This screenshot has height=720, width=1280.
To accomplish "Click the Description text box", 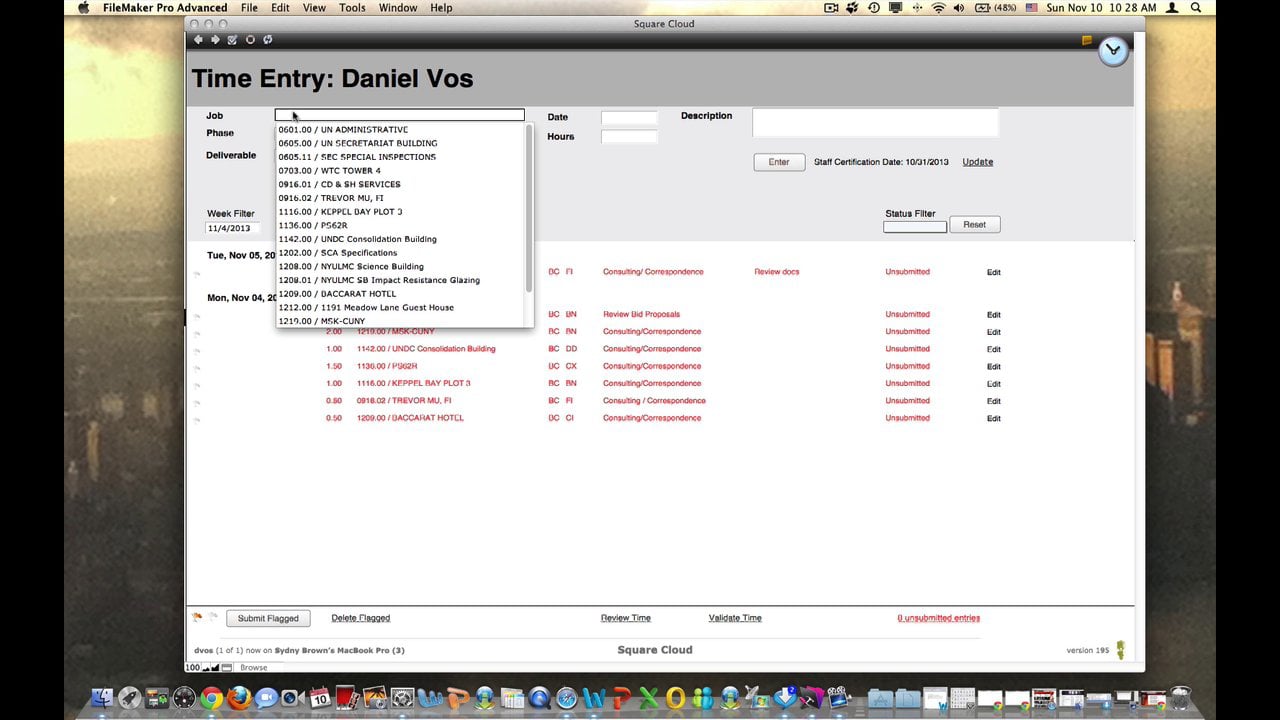I will pyautogui.click(x=875, y=123).
